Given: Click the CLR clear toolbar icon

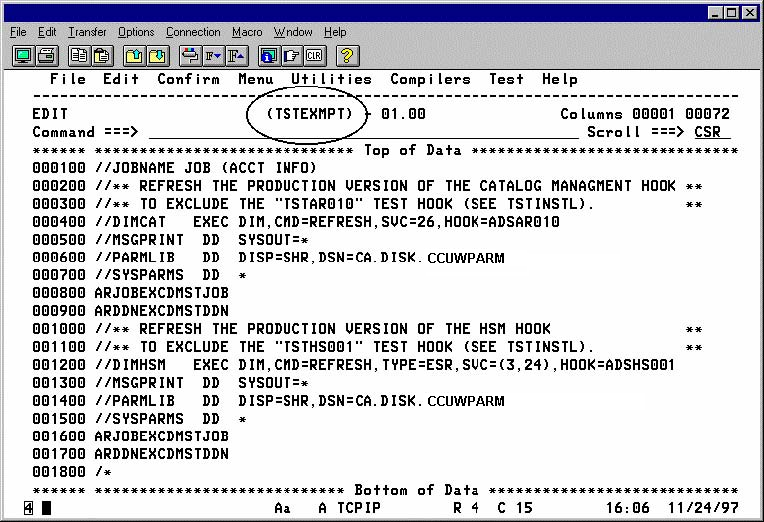Looking at the screenshot, I should click(x=314, y=56).
